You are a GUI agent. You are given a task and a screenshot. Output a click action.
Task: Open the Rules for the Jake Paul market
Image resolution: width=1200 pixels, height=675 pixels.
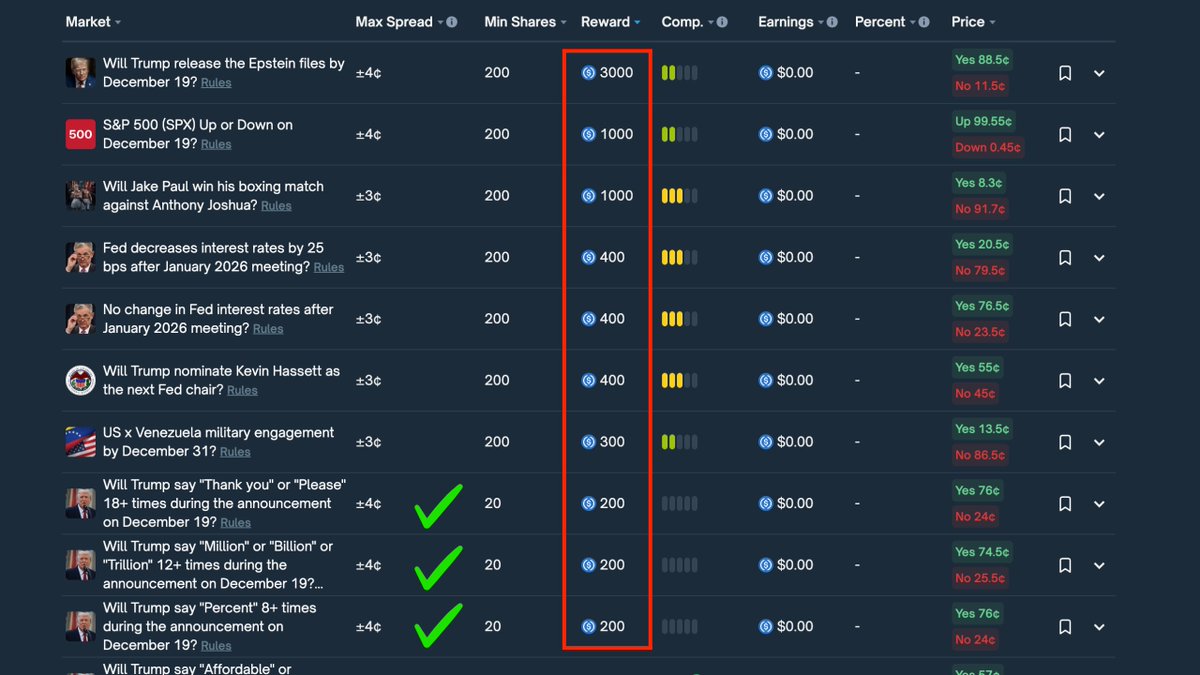276,206
